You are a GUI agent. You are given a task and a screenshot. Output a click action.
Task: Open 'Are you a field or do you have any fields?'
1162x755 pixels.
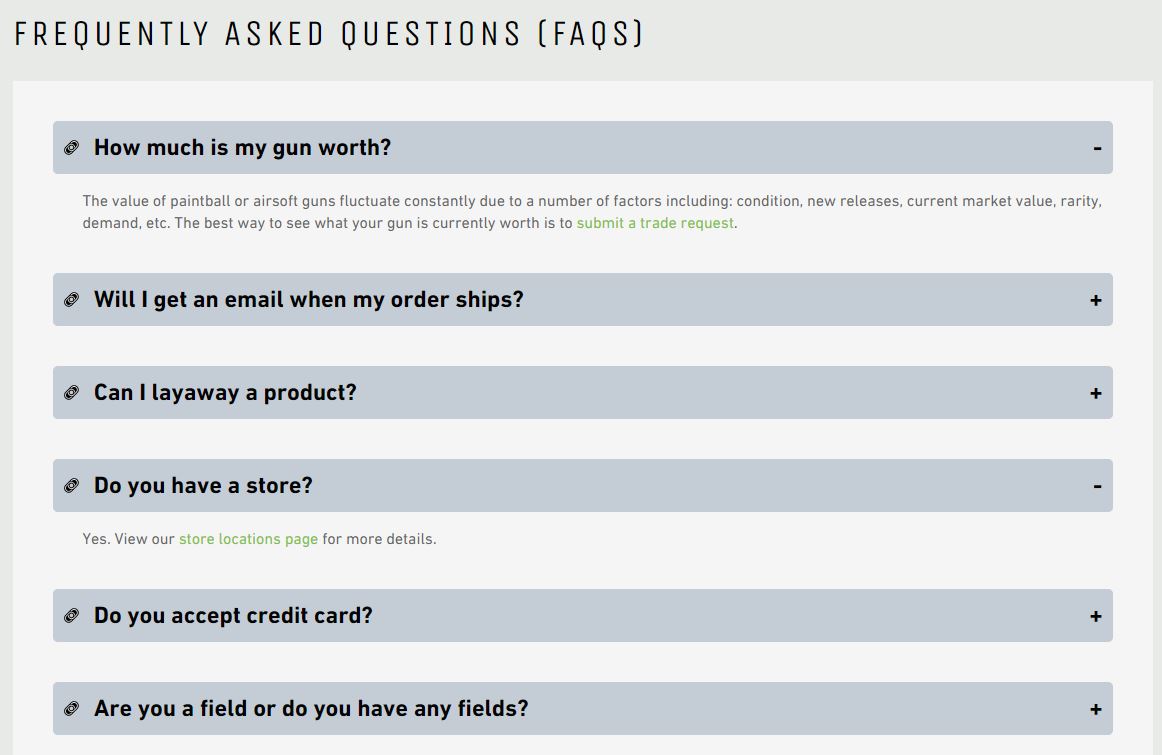click(x=311, y=708)
